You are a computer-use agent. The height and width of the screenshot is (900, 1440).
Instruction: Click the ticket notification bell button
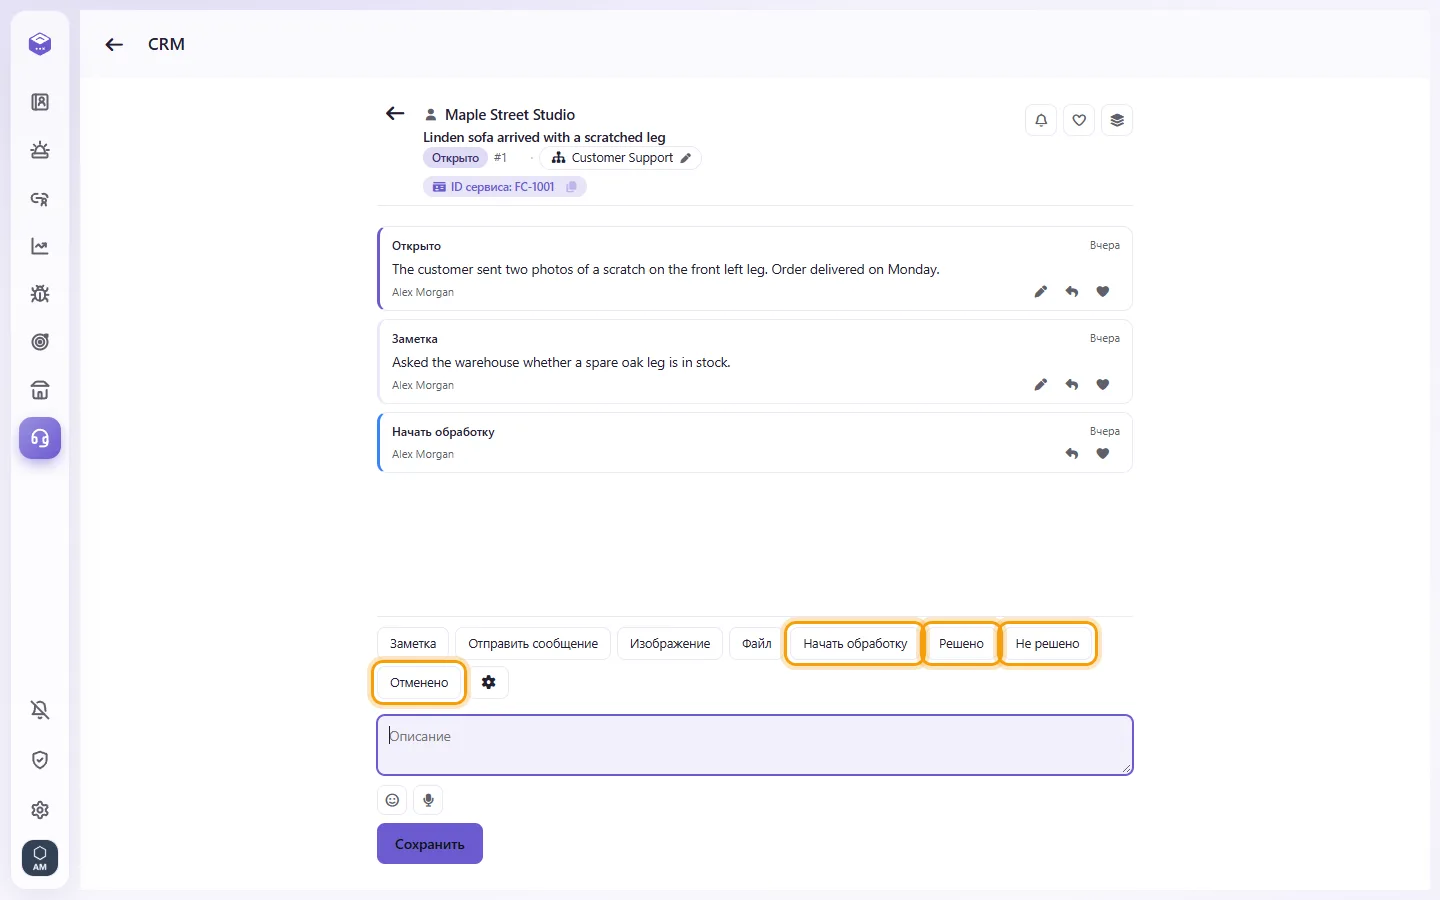pyautogui.click(x=1041, y=120)
